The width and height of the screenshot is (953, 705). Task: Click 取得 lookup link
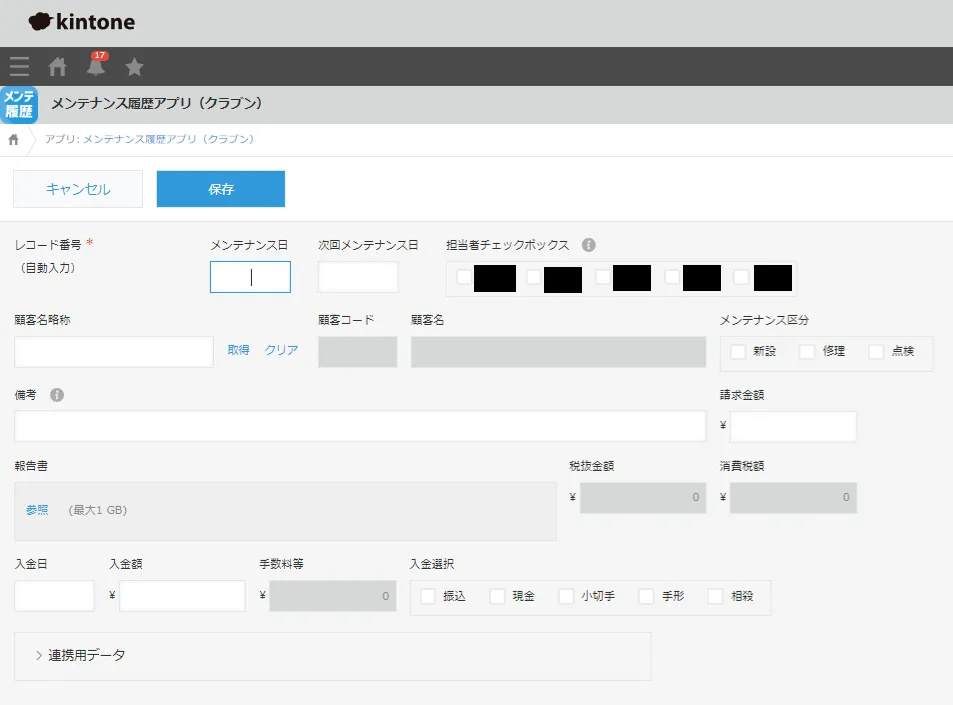[238, 350]
